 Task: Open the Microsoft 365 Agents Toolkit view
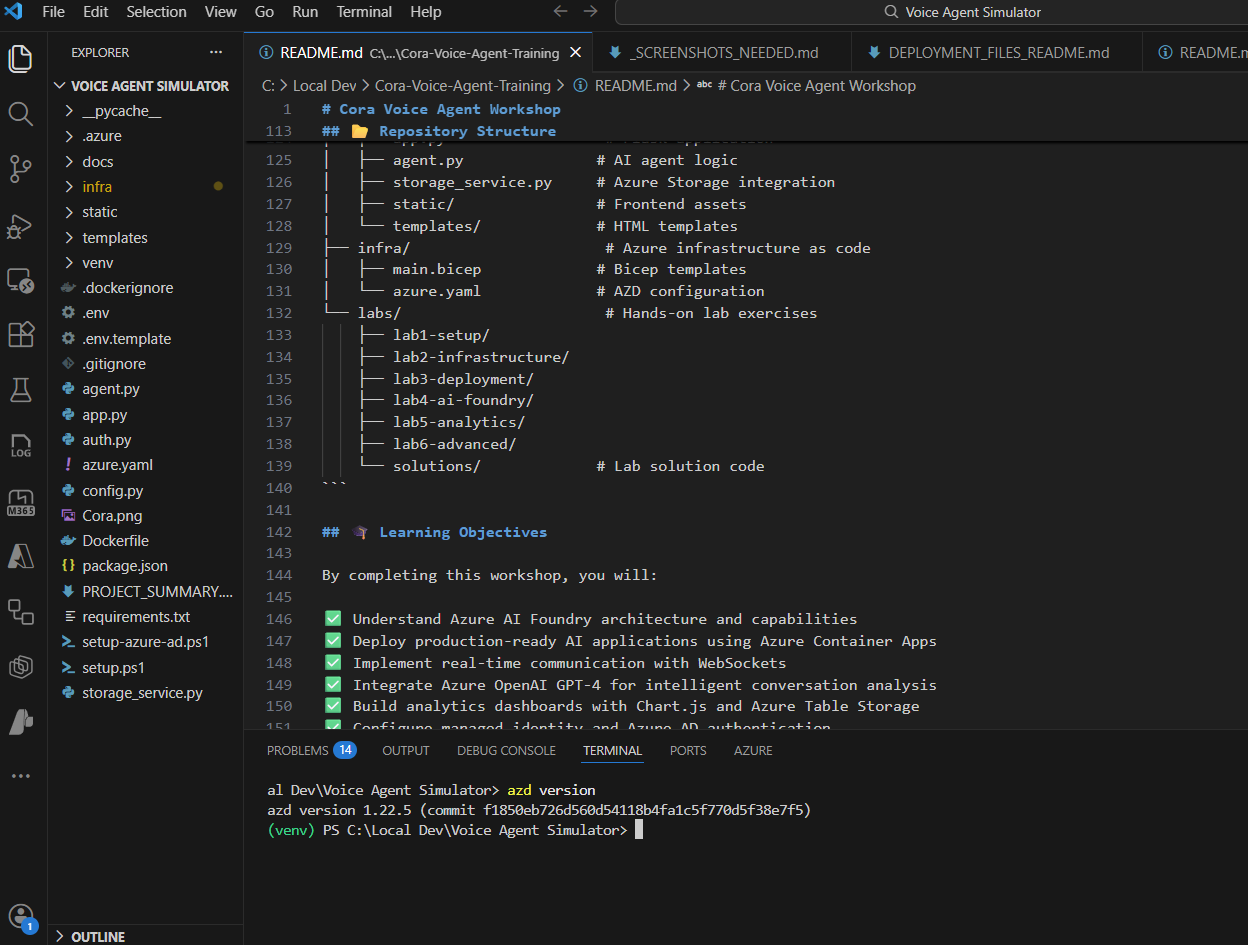click(21, 500)
